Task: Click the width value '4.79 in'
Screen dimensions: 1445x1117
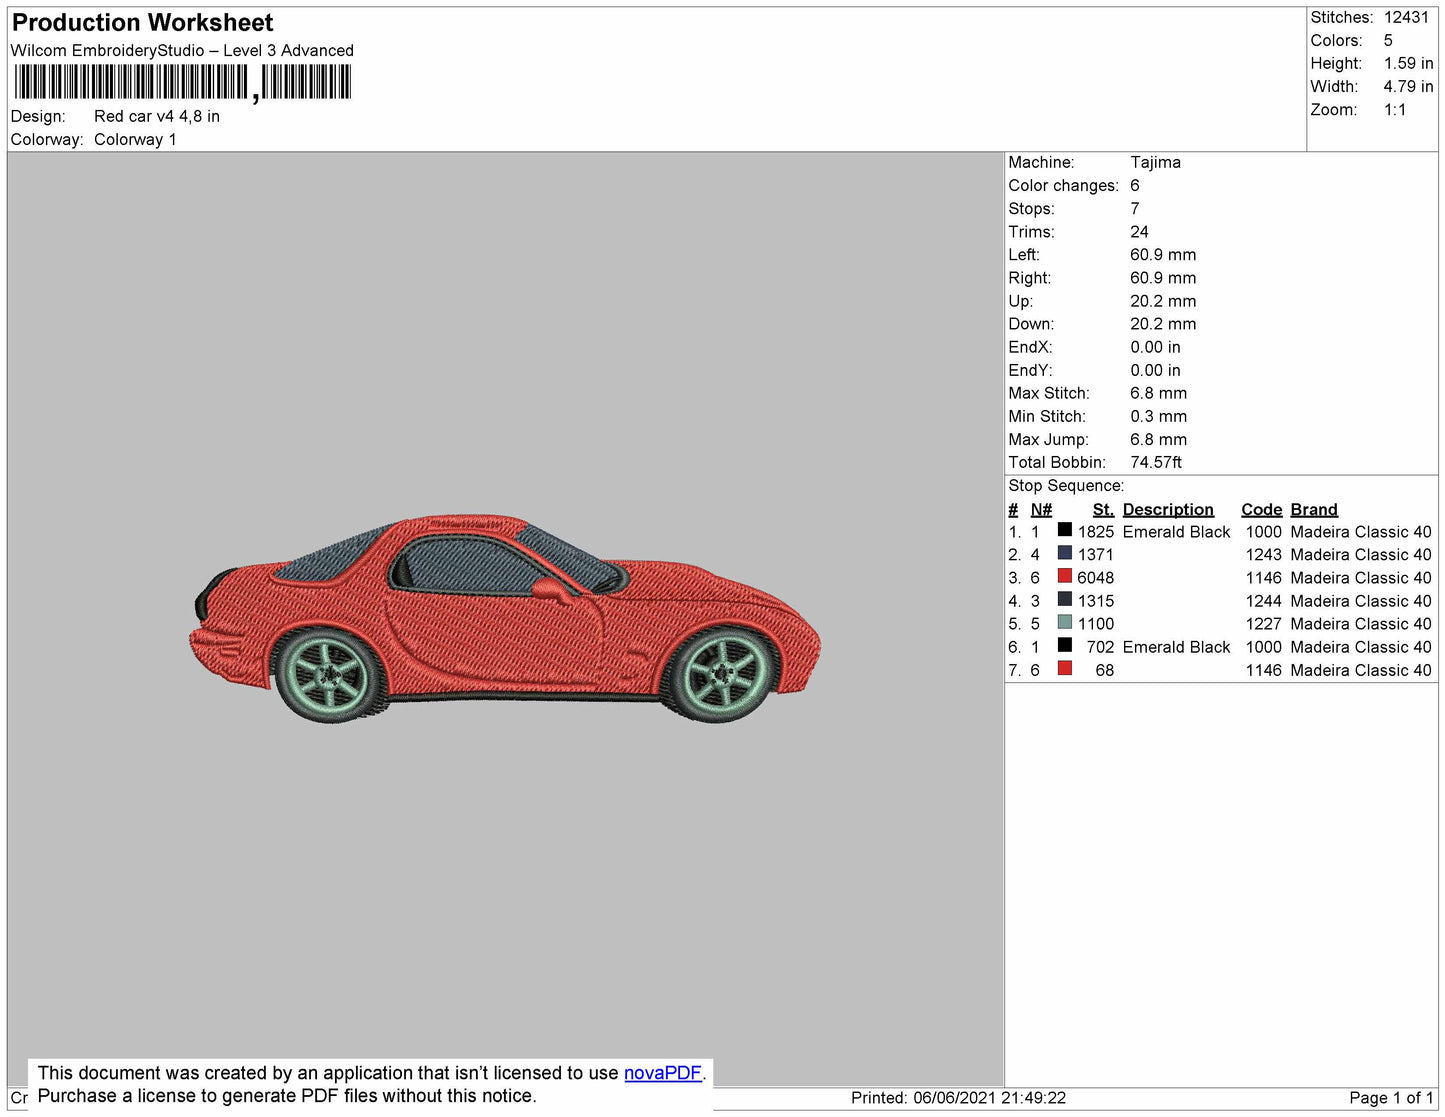Action: coord(1408,86)
